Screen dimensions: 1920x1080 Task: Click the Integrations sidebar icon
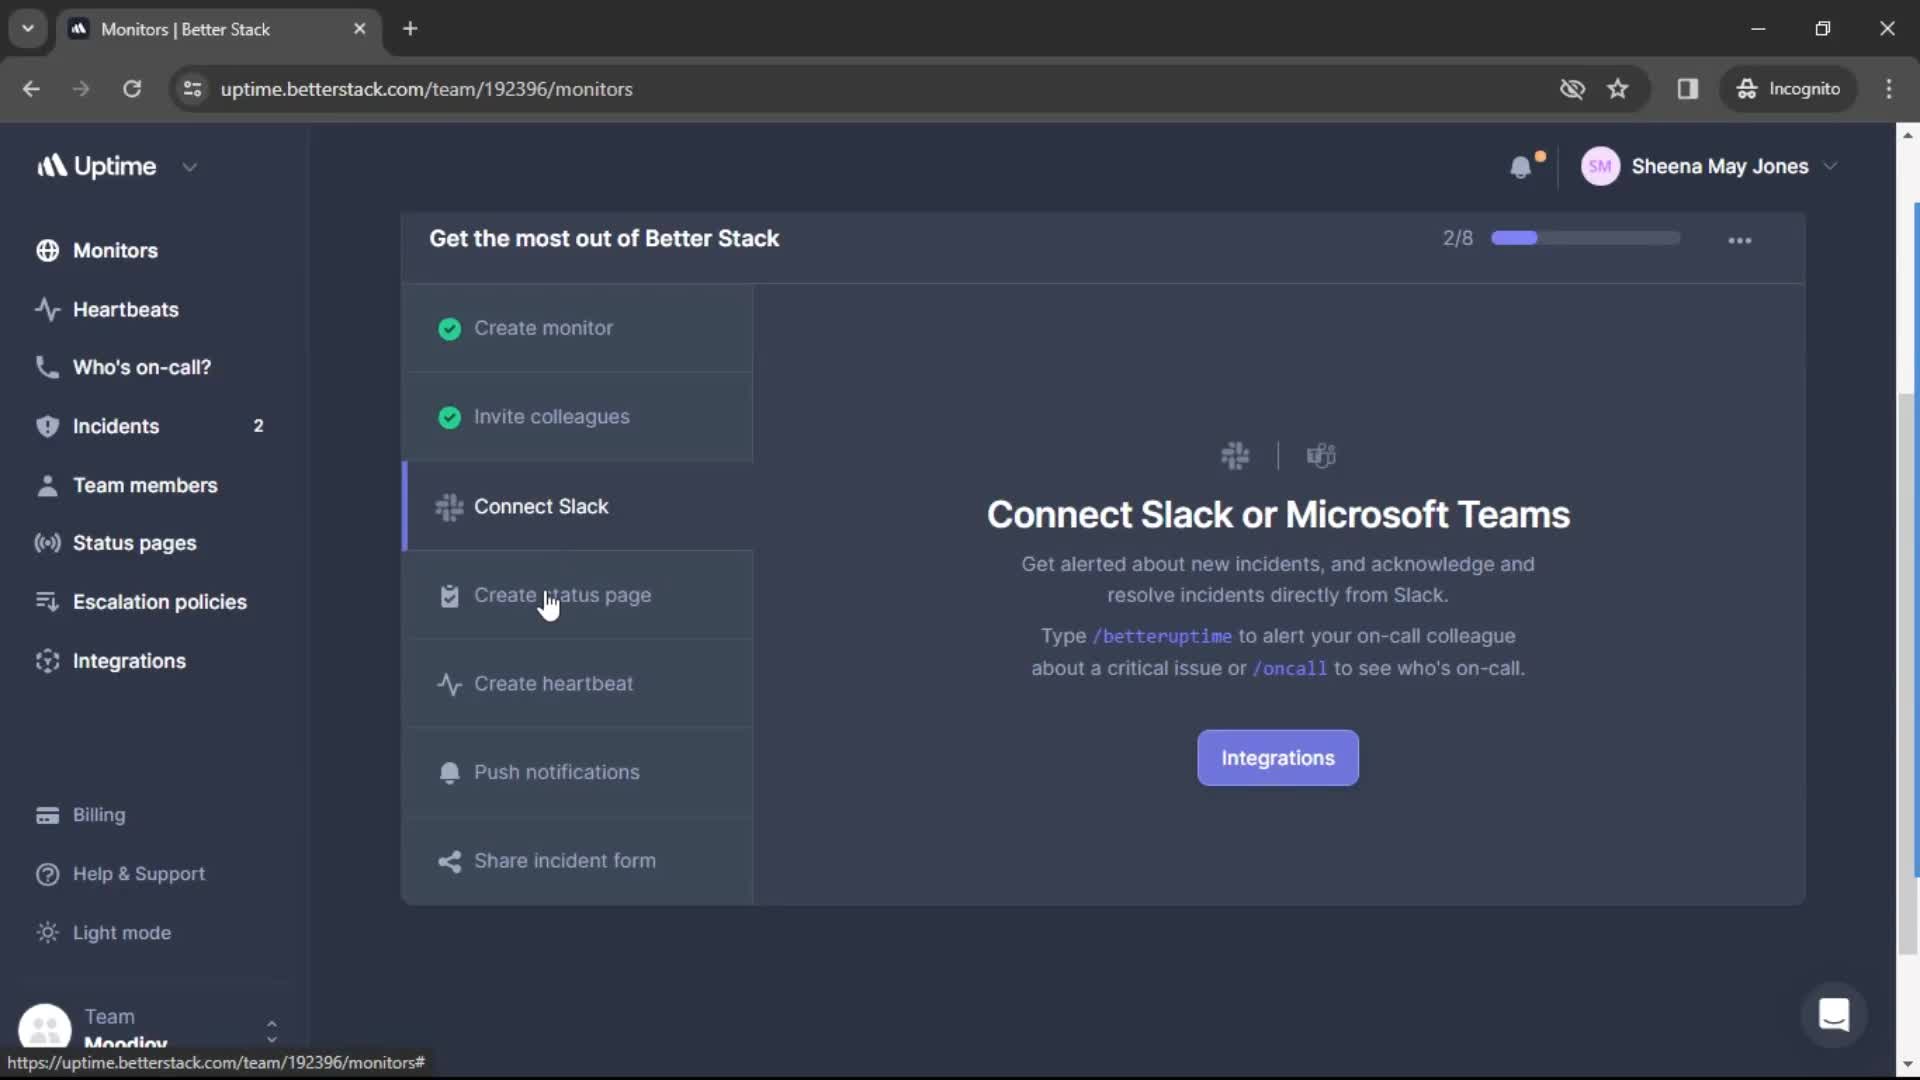coord(46,659)
